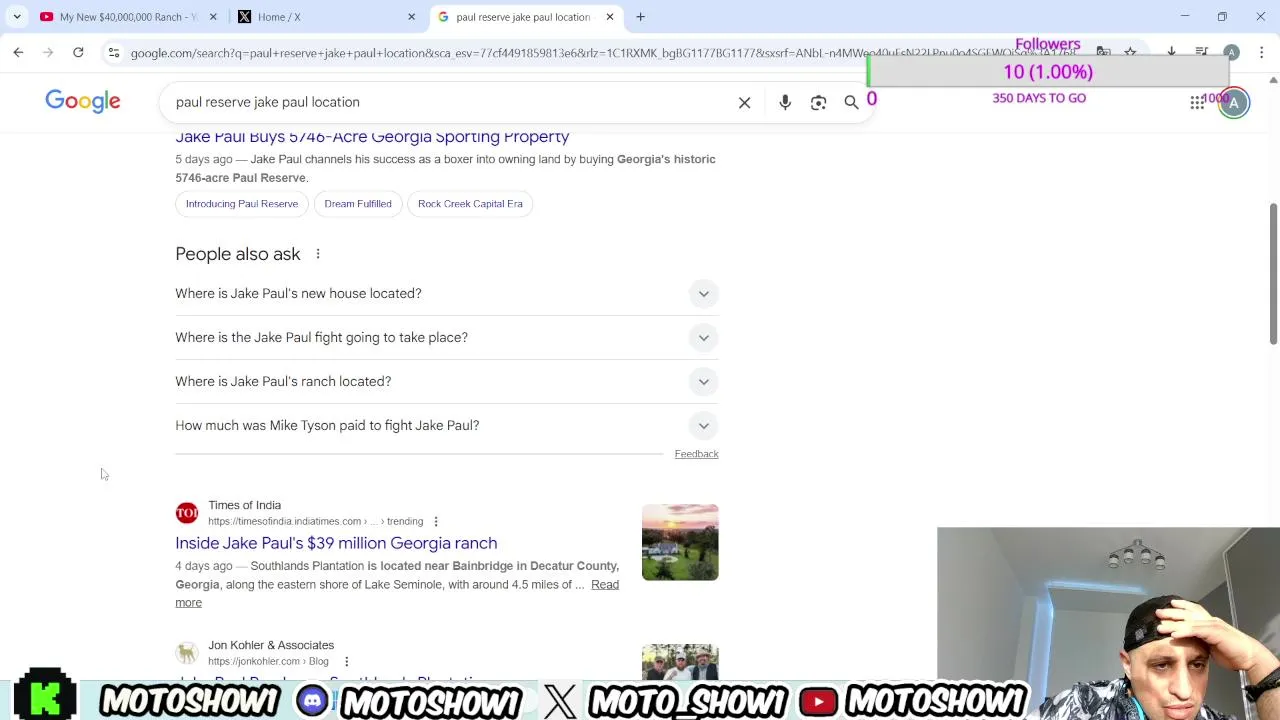Click the page vertical scrollbar
Screen dimensions: 1280x720
point(1273,275)
